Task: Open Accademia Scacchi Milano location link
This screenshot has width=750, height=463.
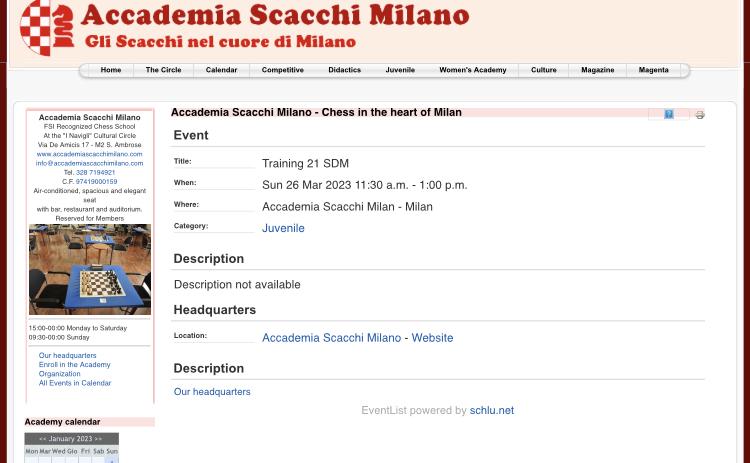Action: pos(331,338)
